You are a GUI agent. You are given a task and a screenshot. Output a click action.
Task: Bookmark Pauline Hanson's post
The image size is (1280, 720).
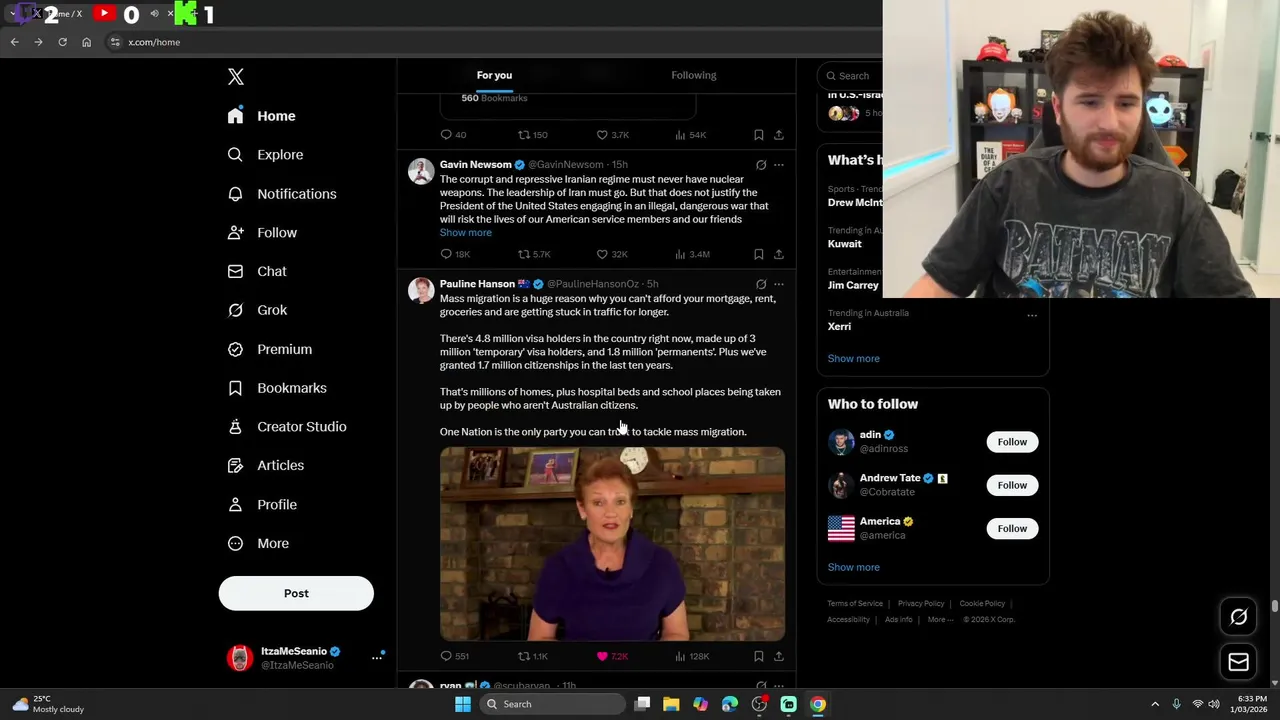[759, 656]
